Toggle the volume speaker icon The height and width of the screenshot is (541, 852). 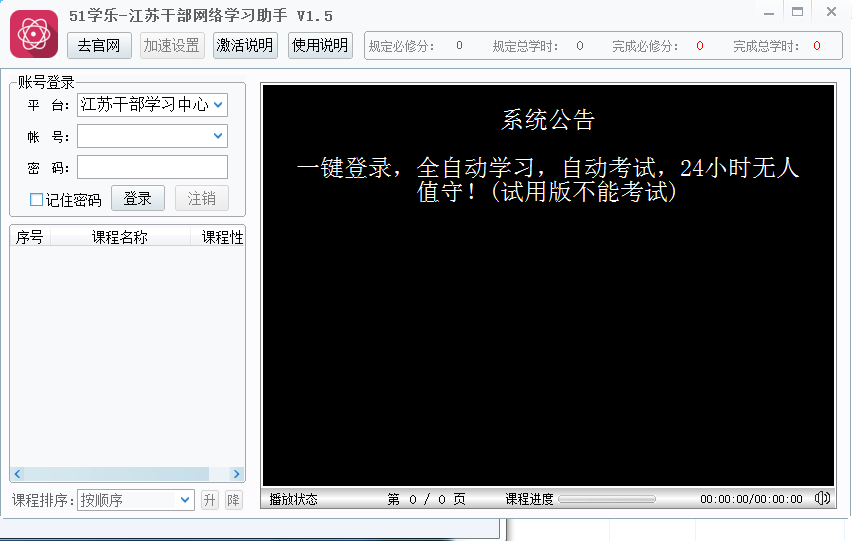(822, 498)
